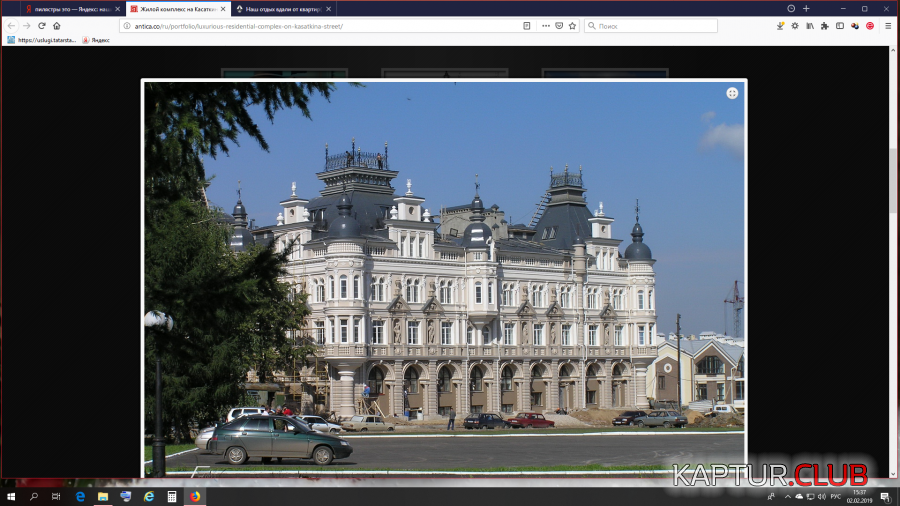This screenshot has height=506, width=900.
Task: Open File Explorer from the taskbar
Action: point(103,497)
